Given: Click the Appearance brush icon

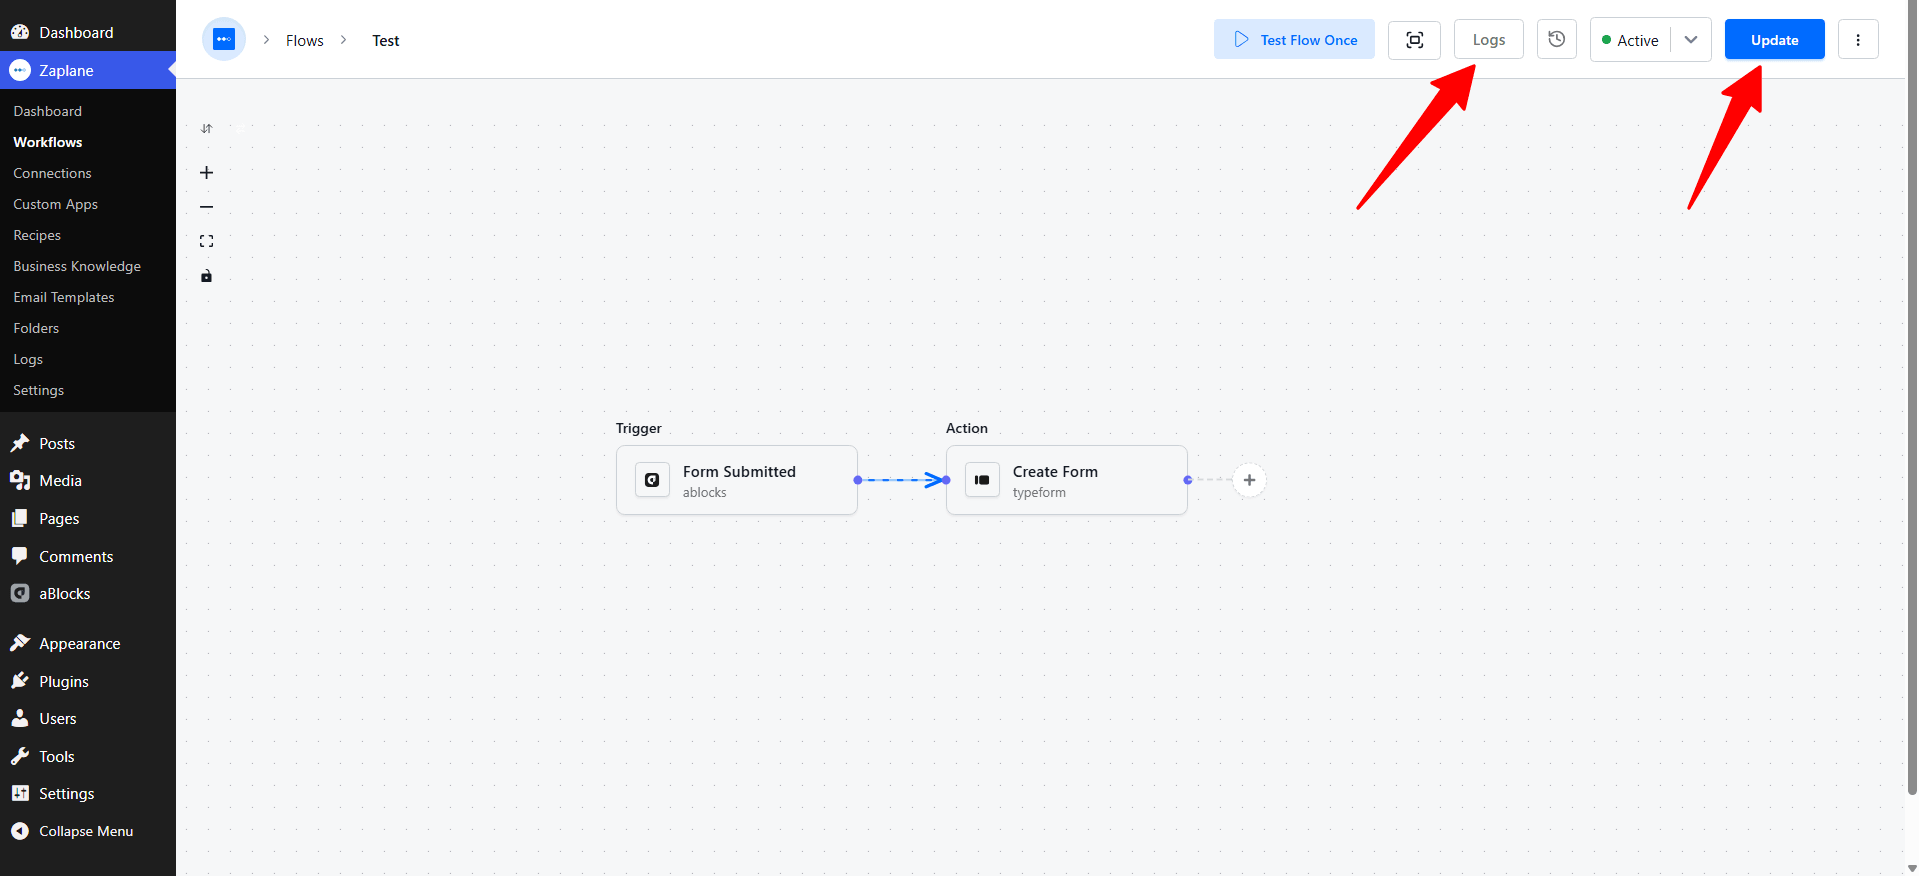Looking at the screenshot, I should (20, 643).
